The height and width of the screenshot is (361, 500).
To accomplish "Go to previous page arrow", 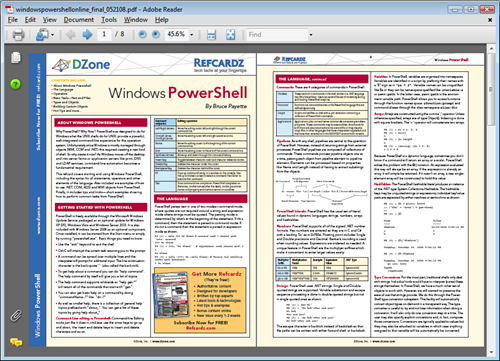I will click(71, 34).
